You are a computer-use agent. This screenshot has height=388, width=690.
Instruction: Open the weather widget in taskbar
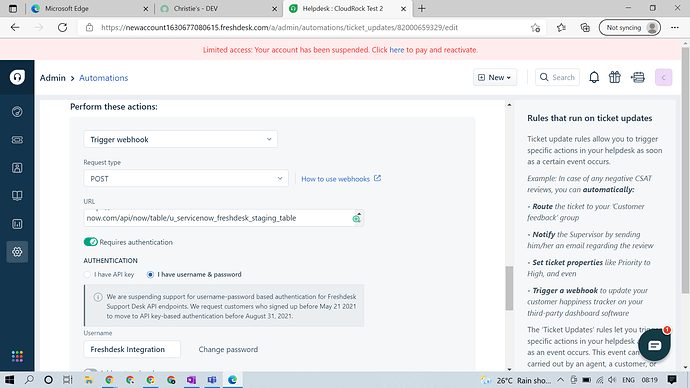[x=516, y=380]
